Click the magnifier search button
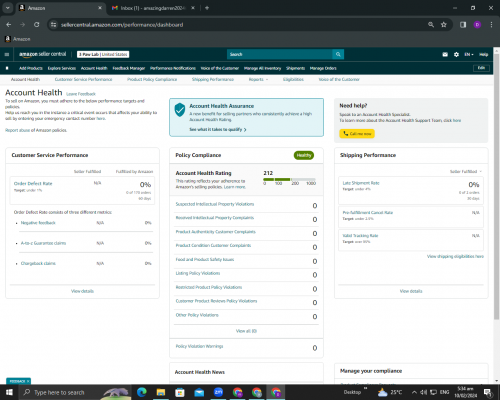 point(338,54)
